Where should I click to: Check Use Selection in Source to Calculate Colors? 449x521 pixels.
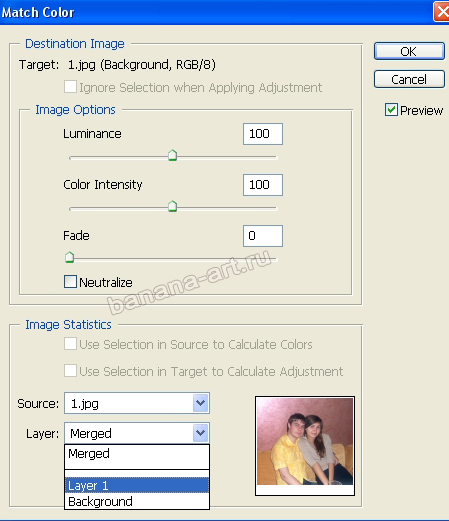(70, 344)
